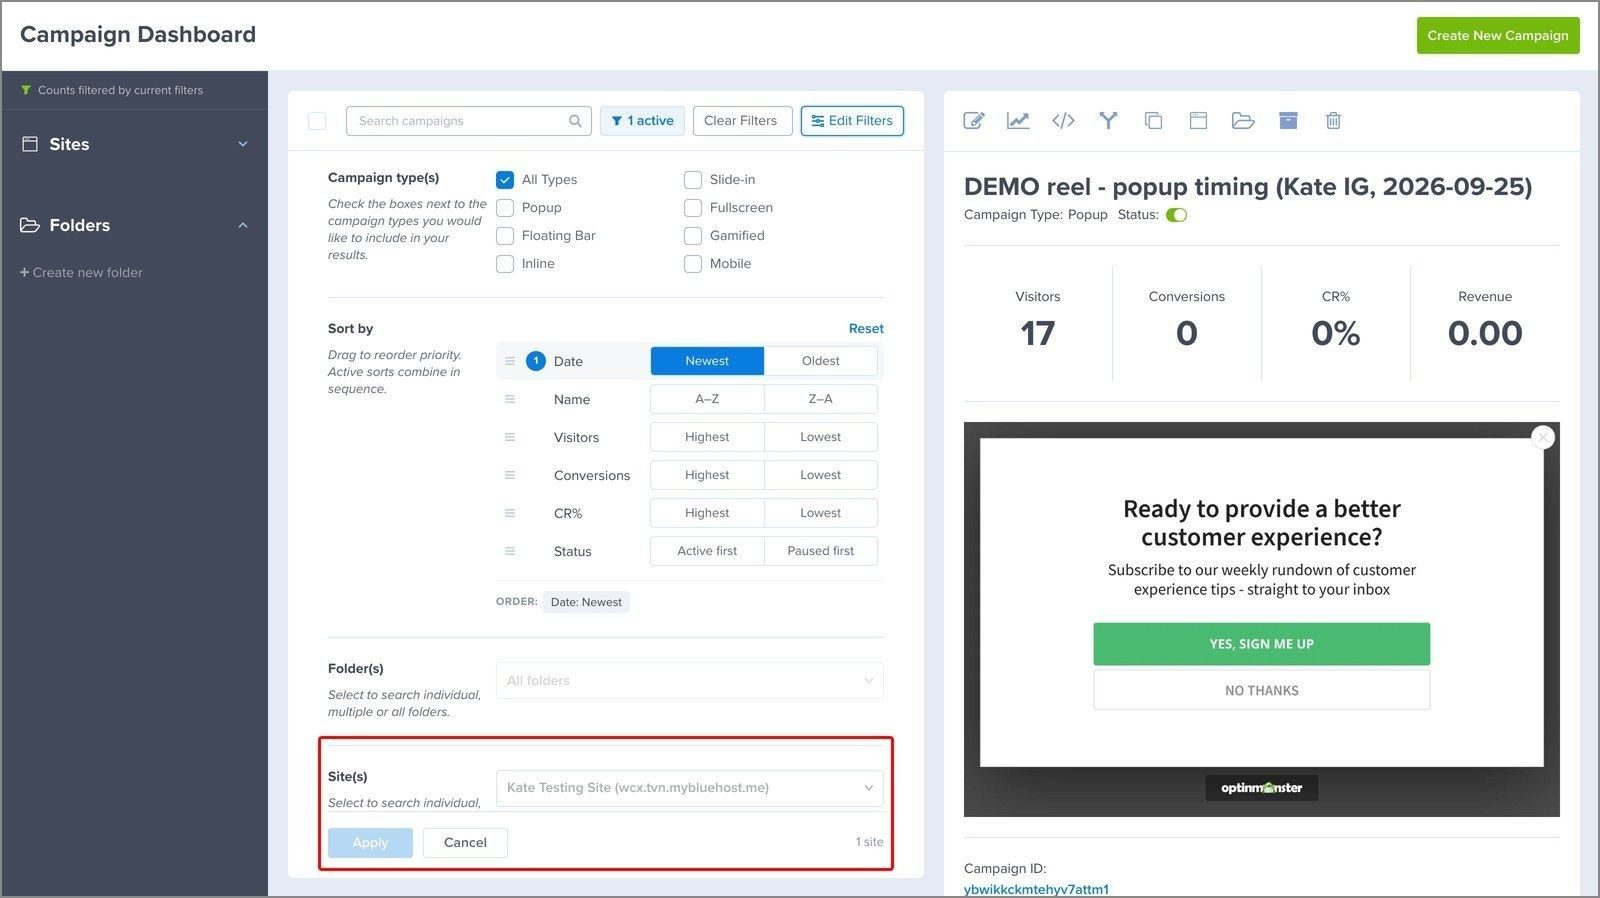Click Reset link in Sort by
Viewport: 1600px width, 898px height.
[866, 329]
